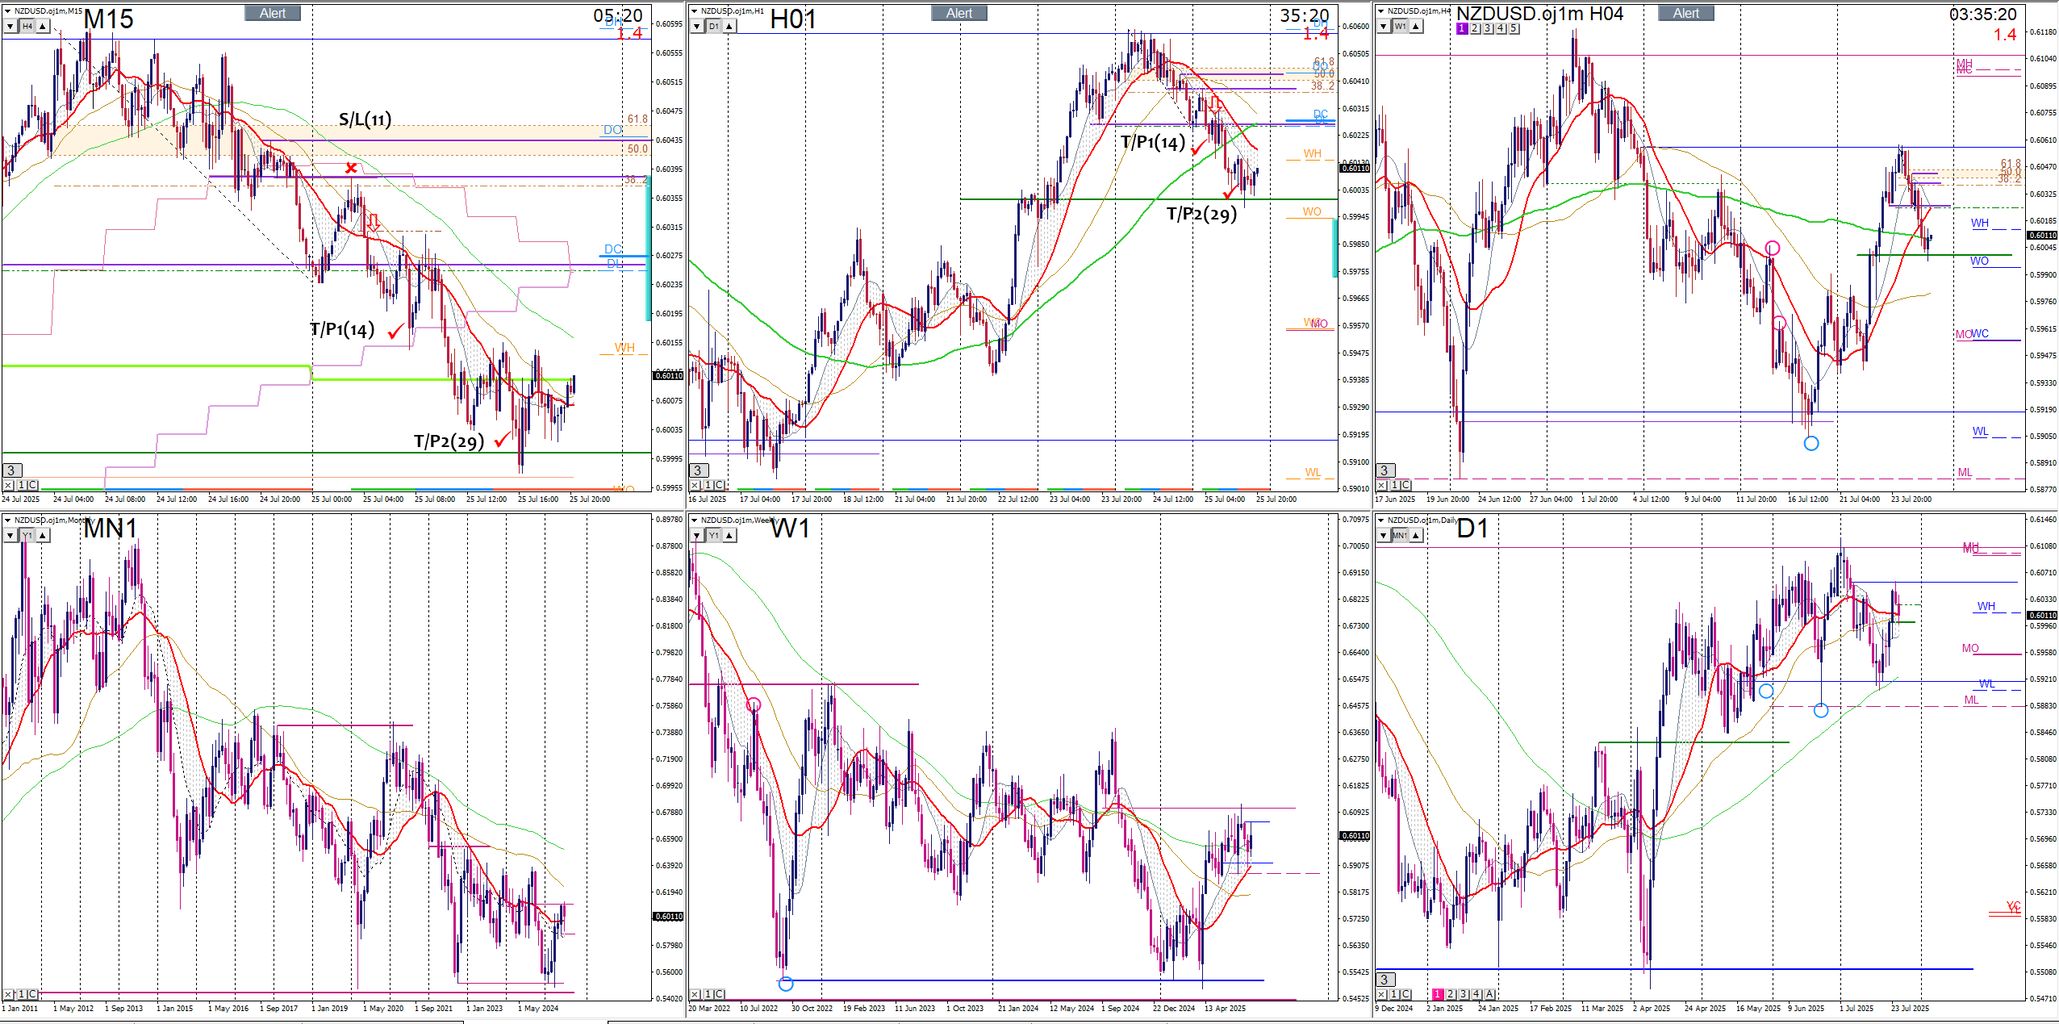Click the C button on the H01 chart
The height and width of the screenshot is (1024, 2059).
coord(720,485)
